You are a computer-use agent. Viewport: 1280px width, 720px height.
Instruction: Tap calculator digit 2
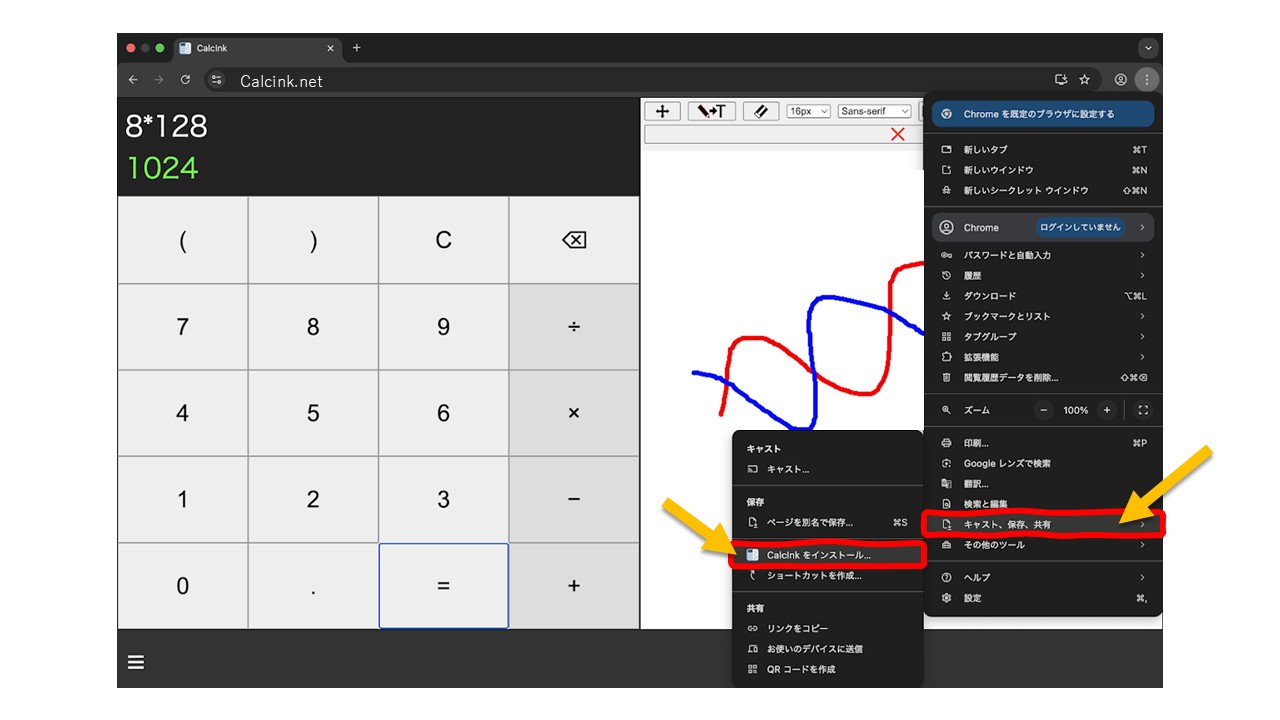[313, 499]
